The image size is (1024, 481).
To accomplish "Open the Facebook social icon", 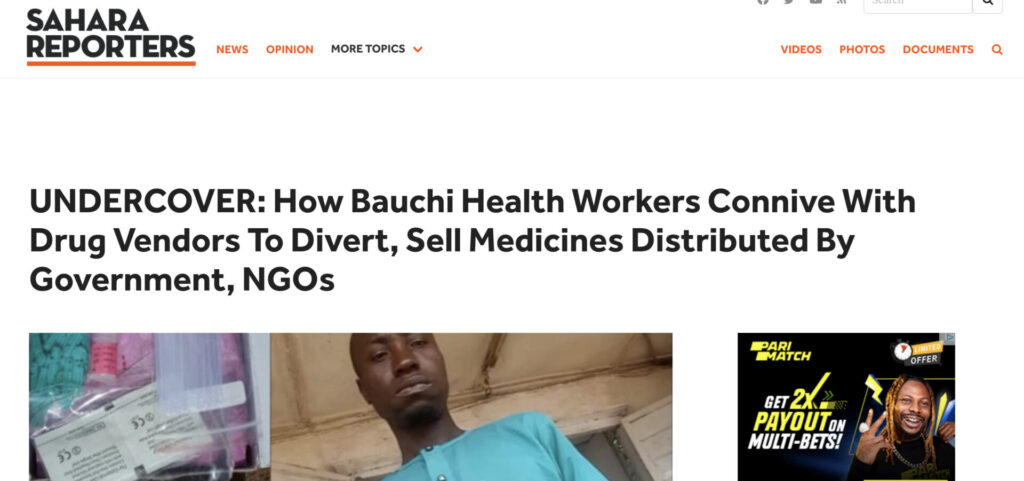I will [x=763, y=1].
